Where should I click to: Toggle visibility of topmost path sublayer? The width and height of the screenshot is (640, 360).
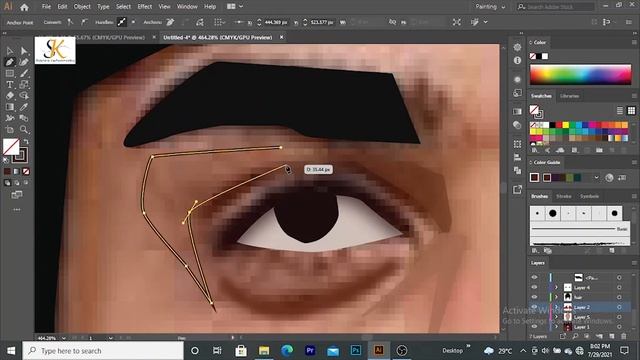tap(534, 278)
